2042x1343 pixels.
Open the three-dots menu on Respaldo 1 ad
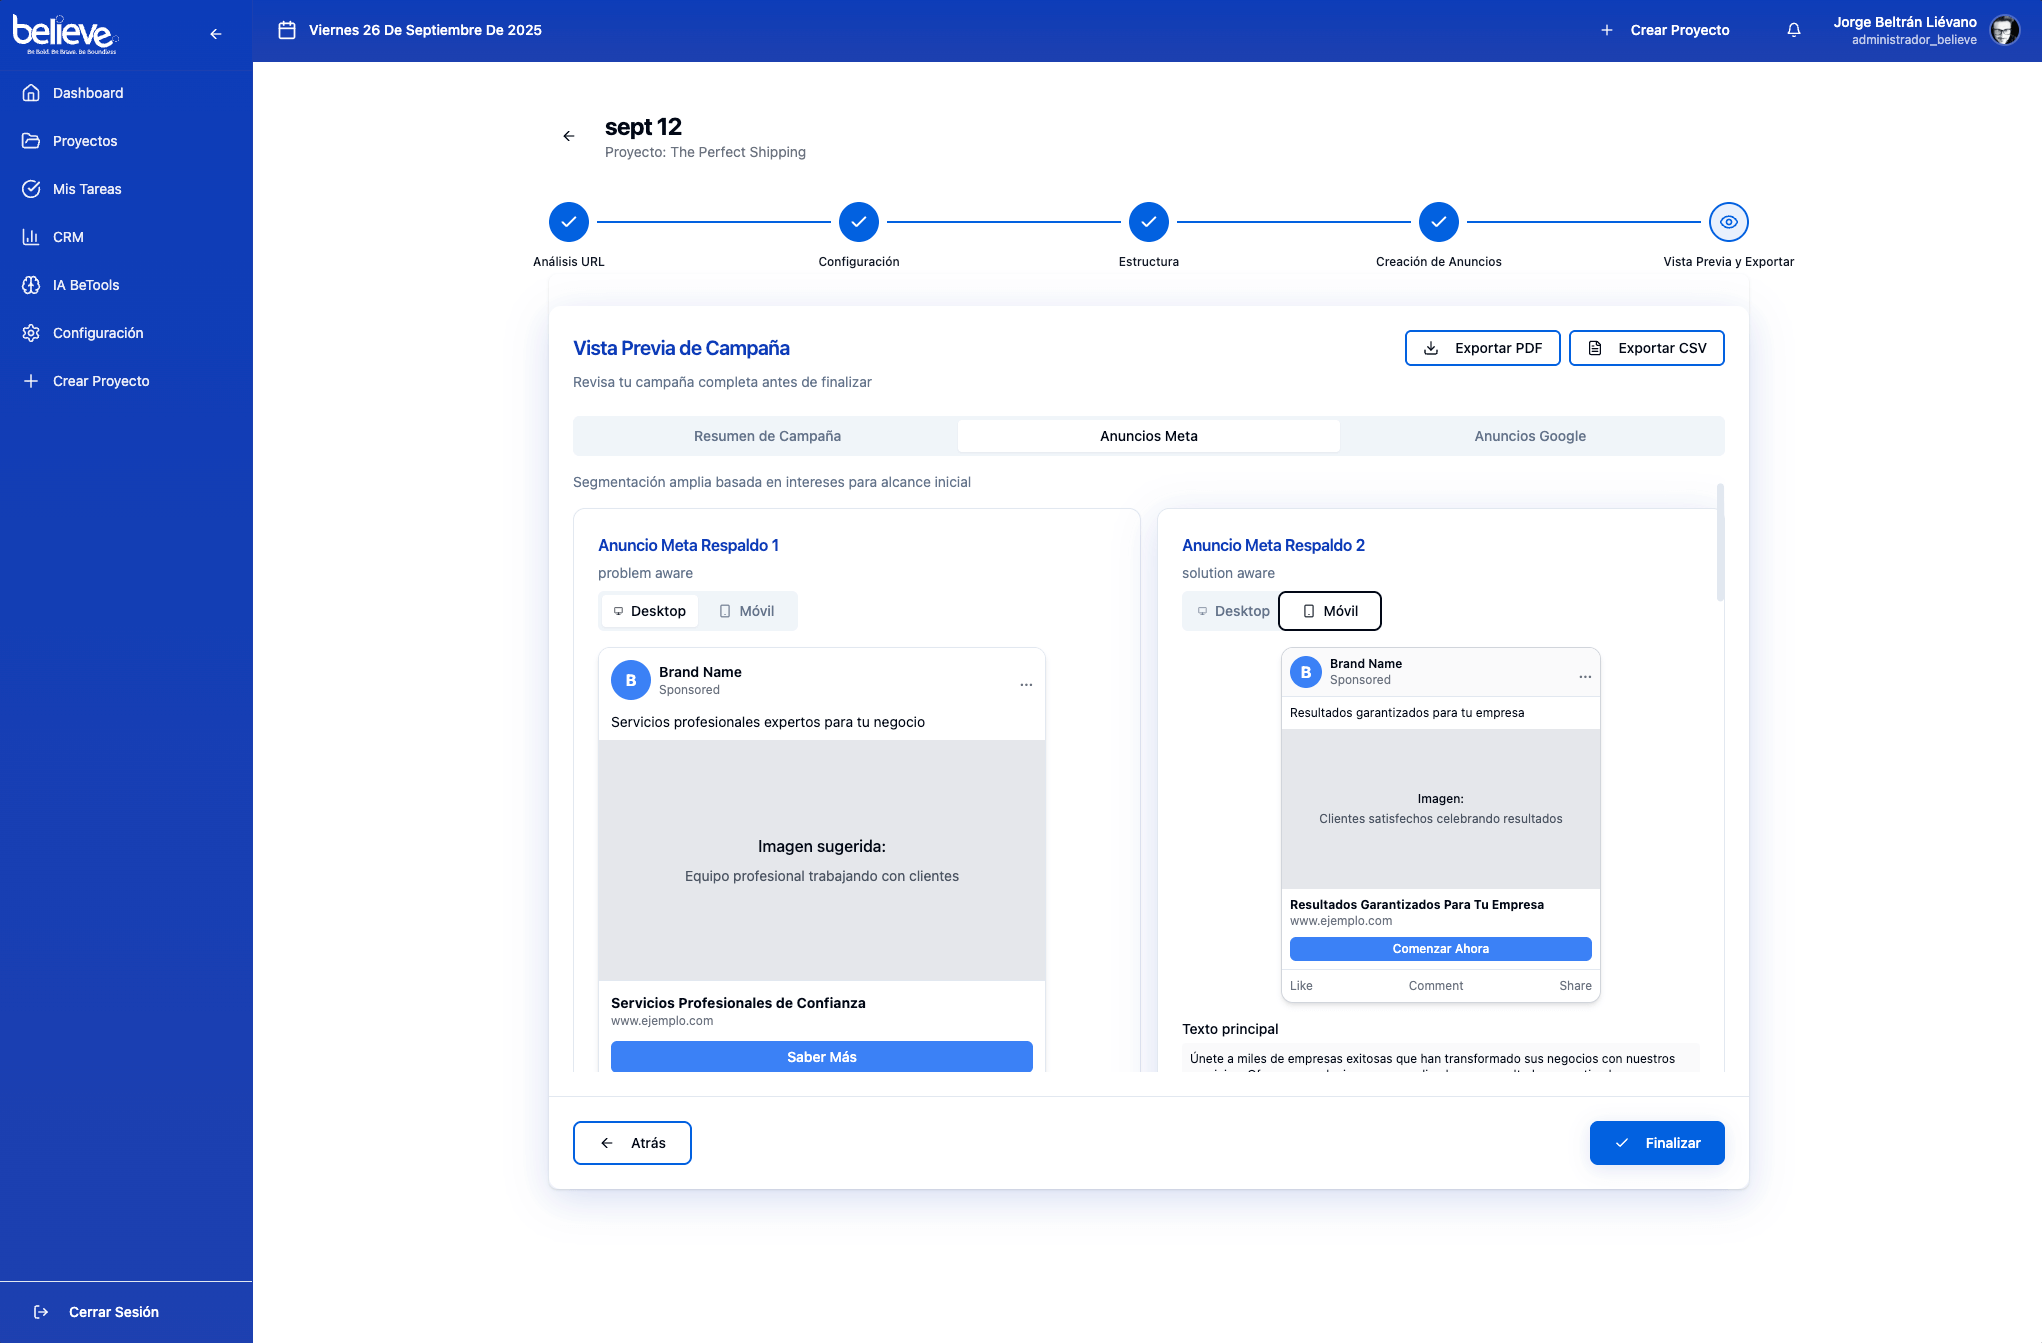(x=1026, y=685)
